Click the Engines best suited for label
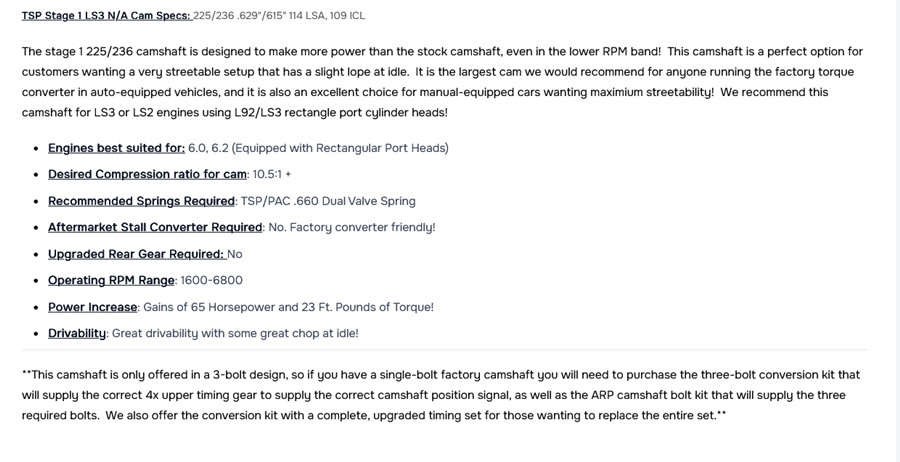Screen dimensions: 900x462 [117, 148]
